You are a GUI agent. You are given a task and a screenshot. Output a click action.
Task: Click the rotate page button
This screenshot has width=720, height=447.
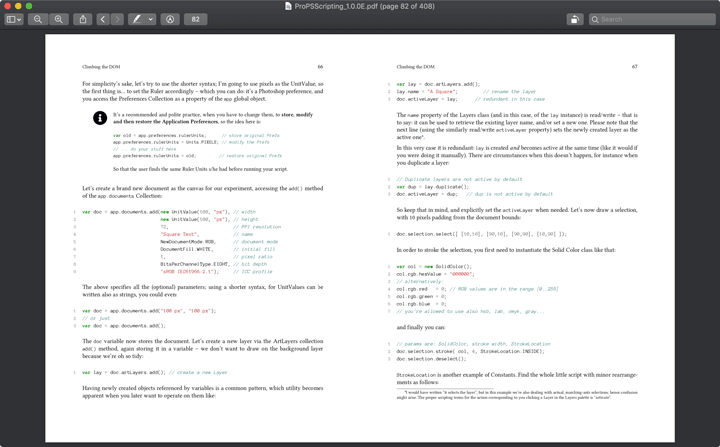(x=574, y=19)
